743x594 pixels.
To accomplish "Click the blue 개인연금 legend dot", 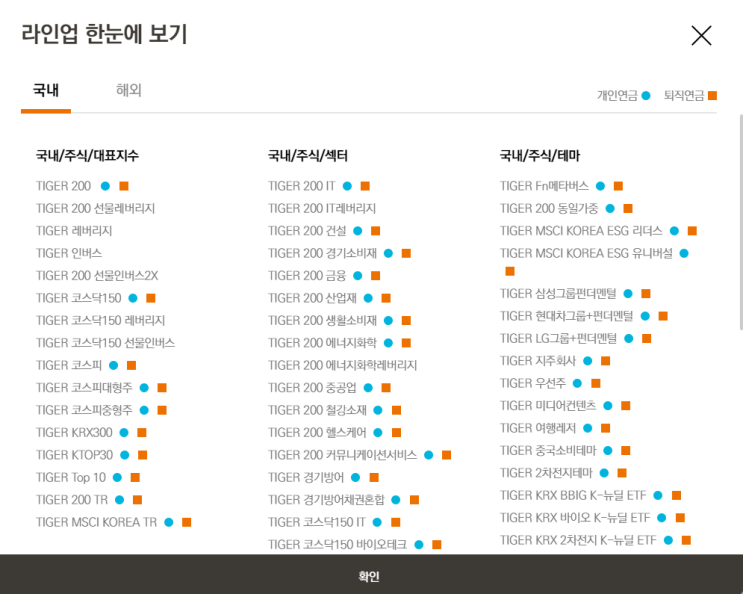I will (x=646, y=96).
